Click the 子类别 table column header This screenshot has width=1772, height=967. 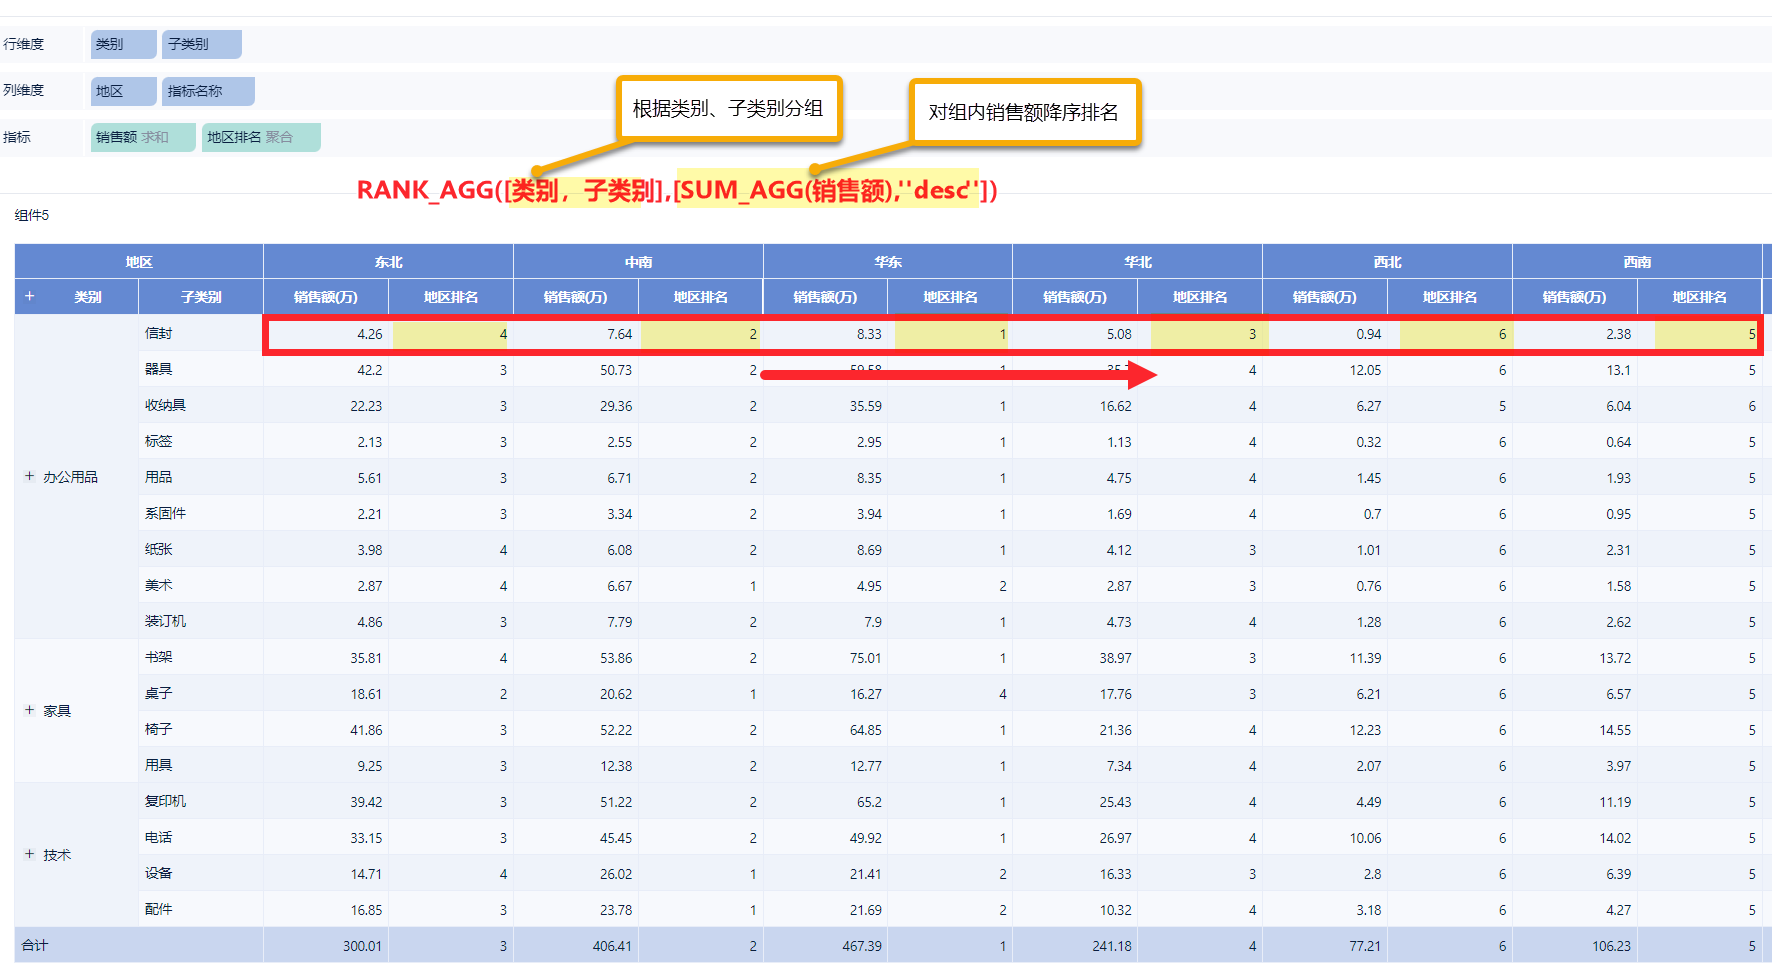(x=201, y=297)
